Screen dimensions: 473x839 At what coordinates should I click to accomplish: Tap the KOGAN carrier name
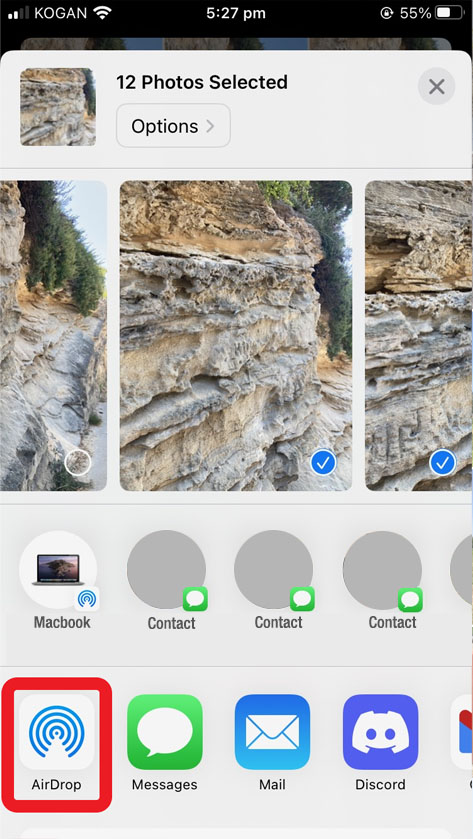coord(60,13)
